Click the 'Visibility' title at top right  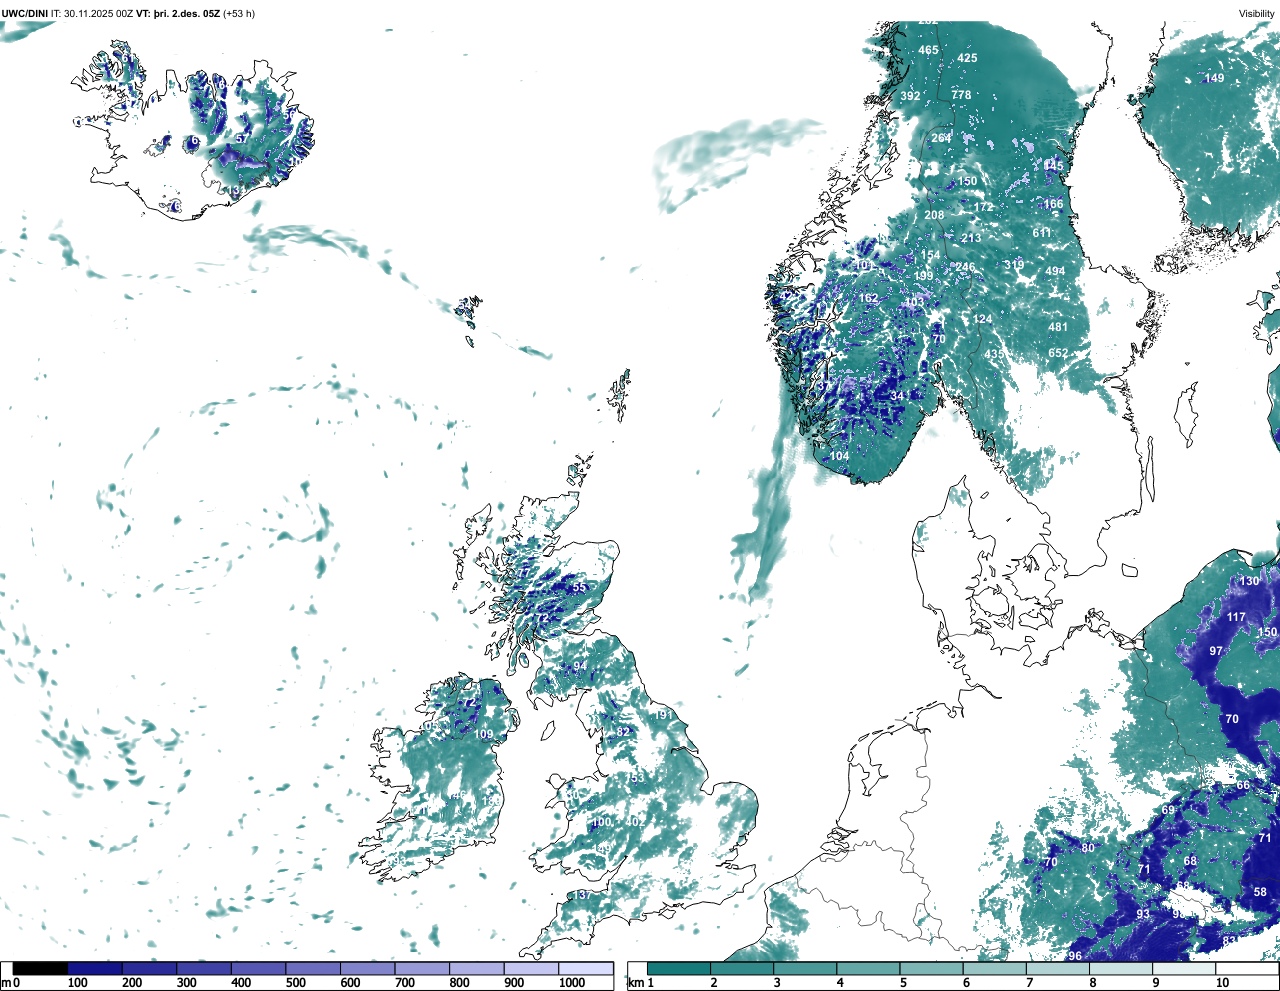pos(1257,13)
